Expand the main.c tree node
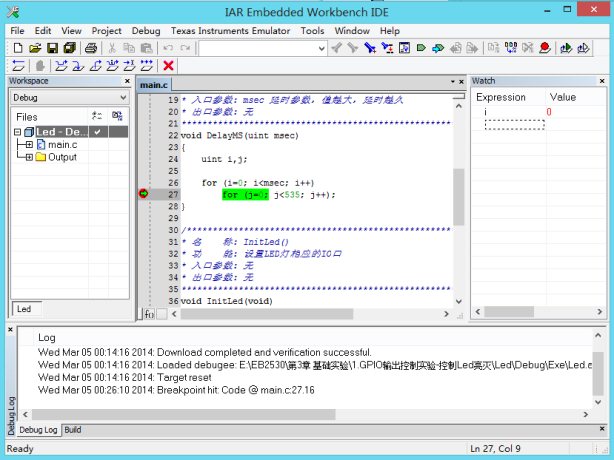 (29, 145)
